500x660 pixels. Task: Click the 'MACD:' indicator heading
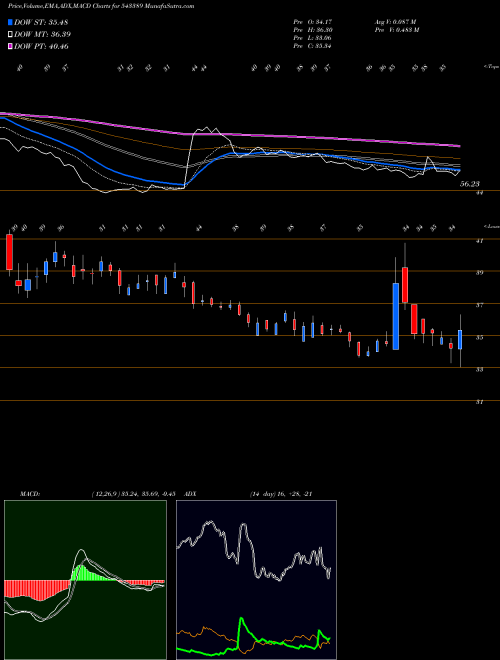(x=29, y=494)
